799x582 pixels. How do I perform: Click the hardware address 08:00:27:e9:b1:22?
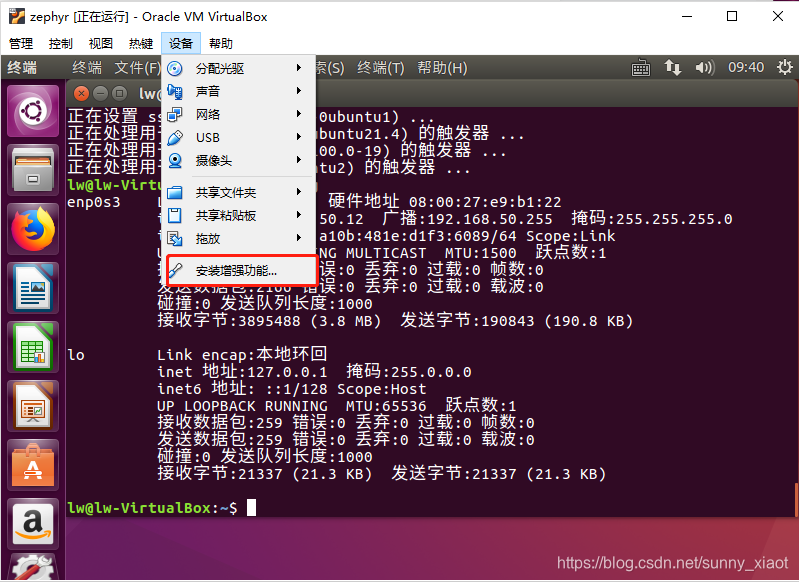[485, 202]
